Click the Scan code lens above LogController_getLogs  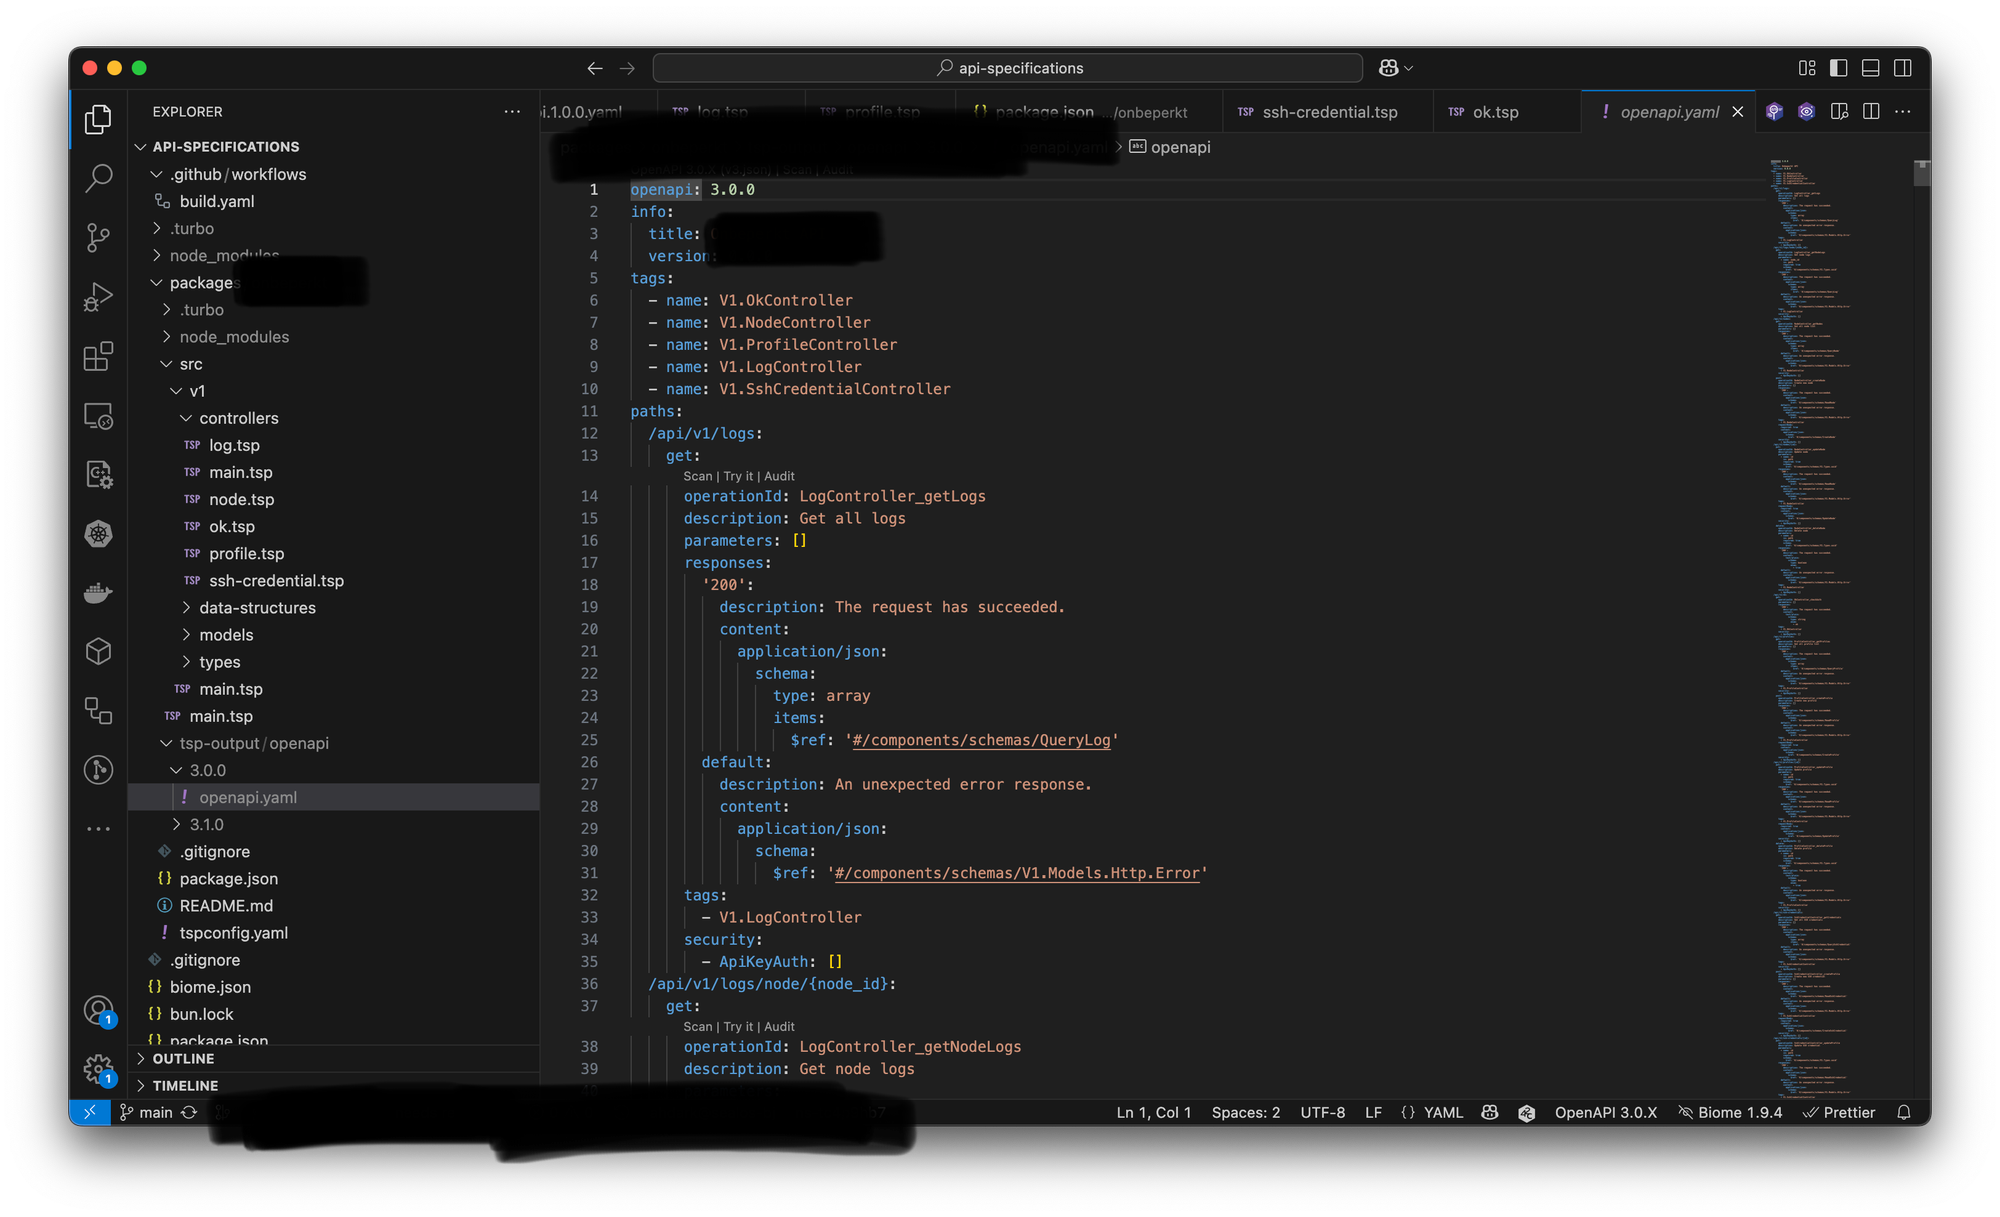(697, 477)
